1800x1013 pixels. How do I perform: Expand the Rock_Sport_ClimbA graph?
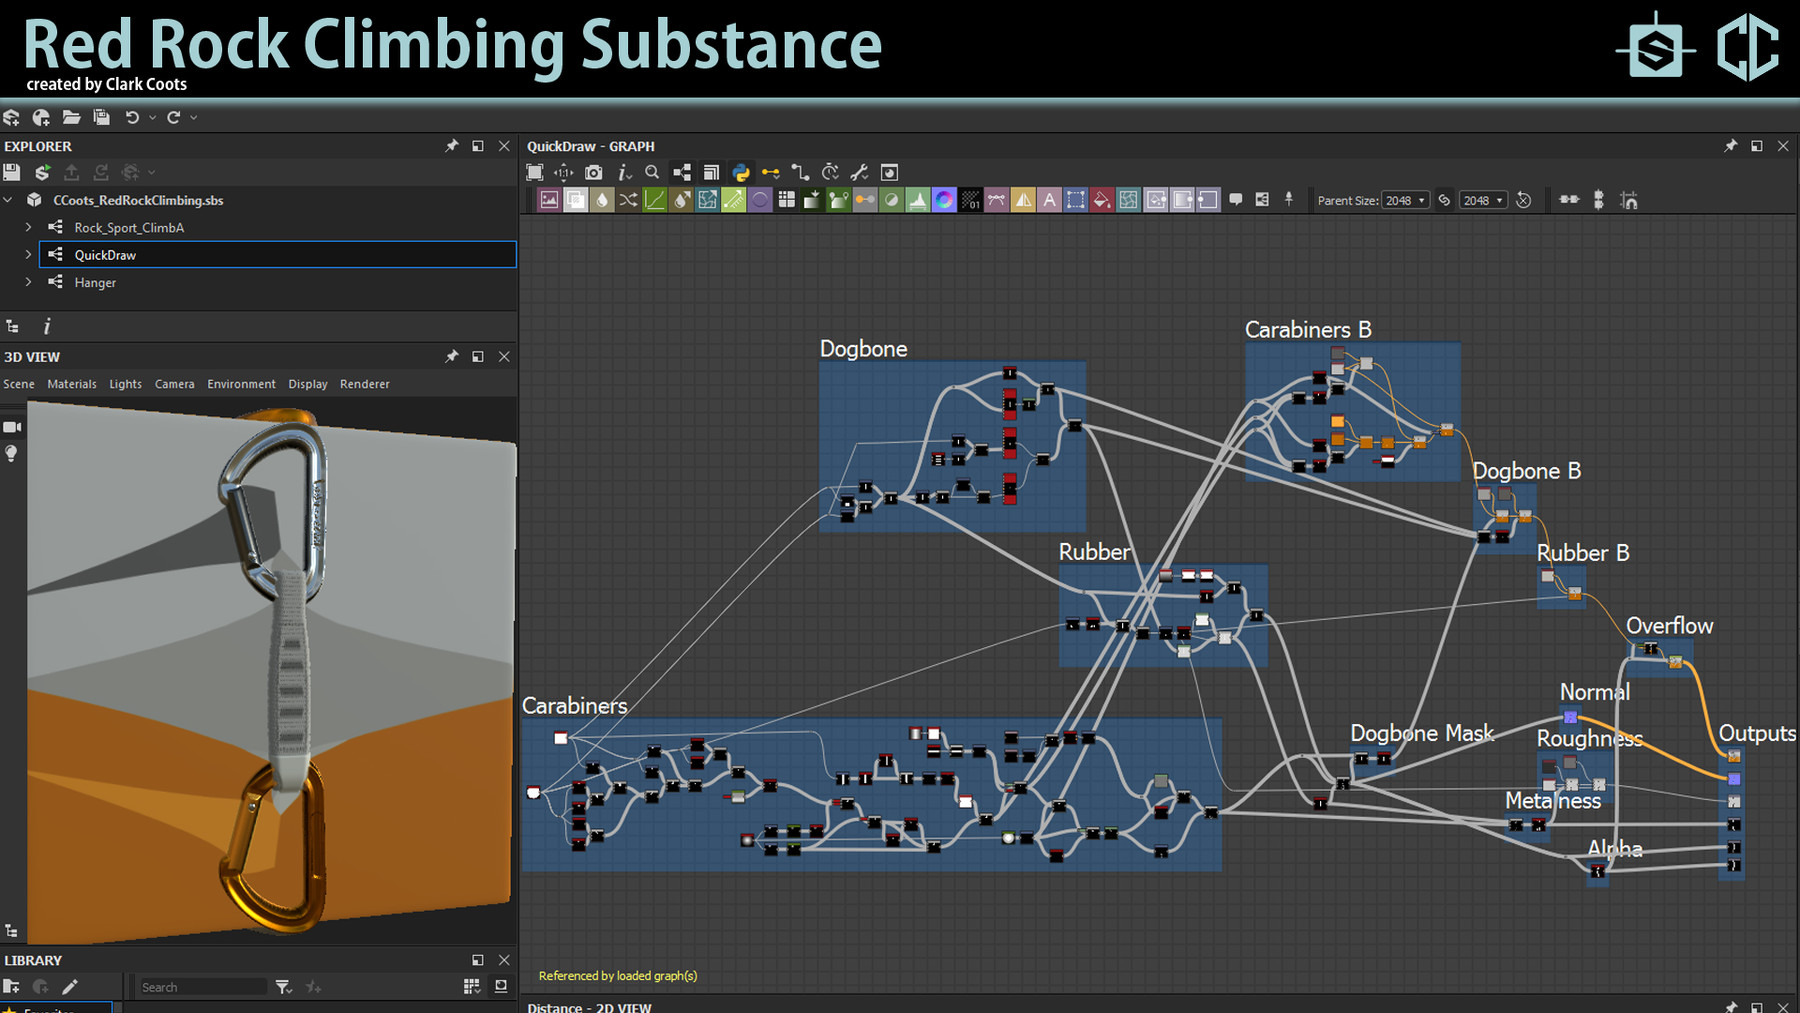28,228
